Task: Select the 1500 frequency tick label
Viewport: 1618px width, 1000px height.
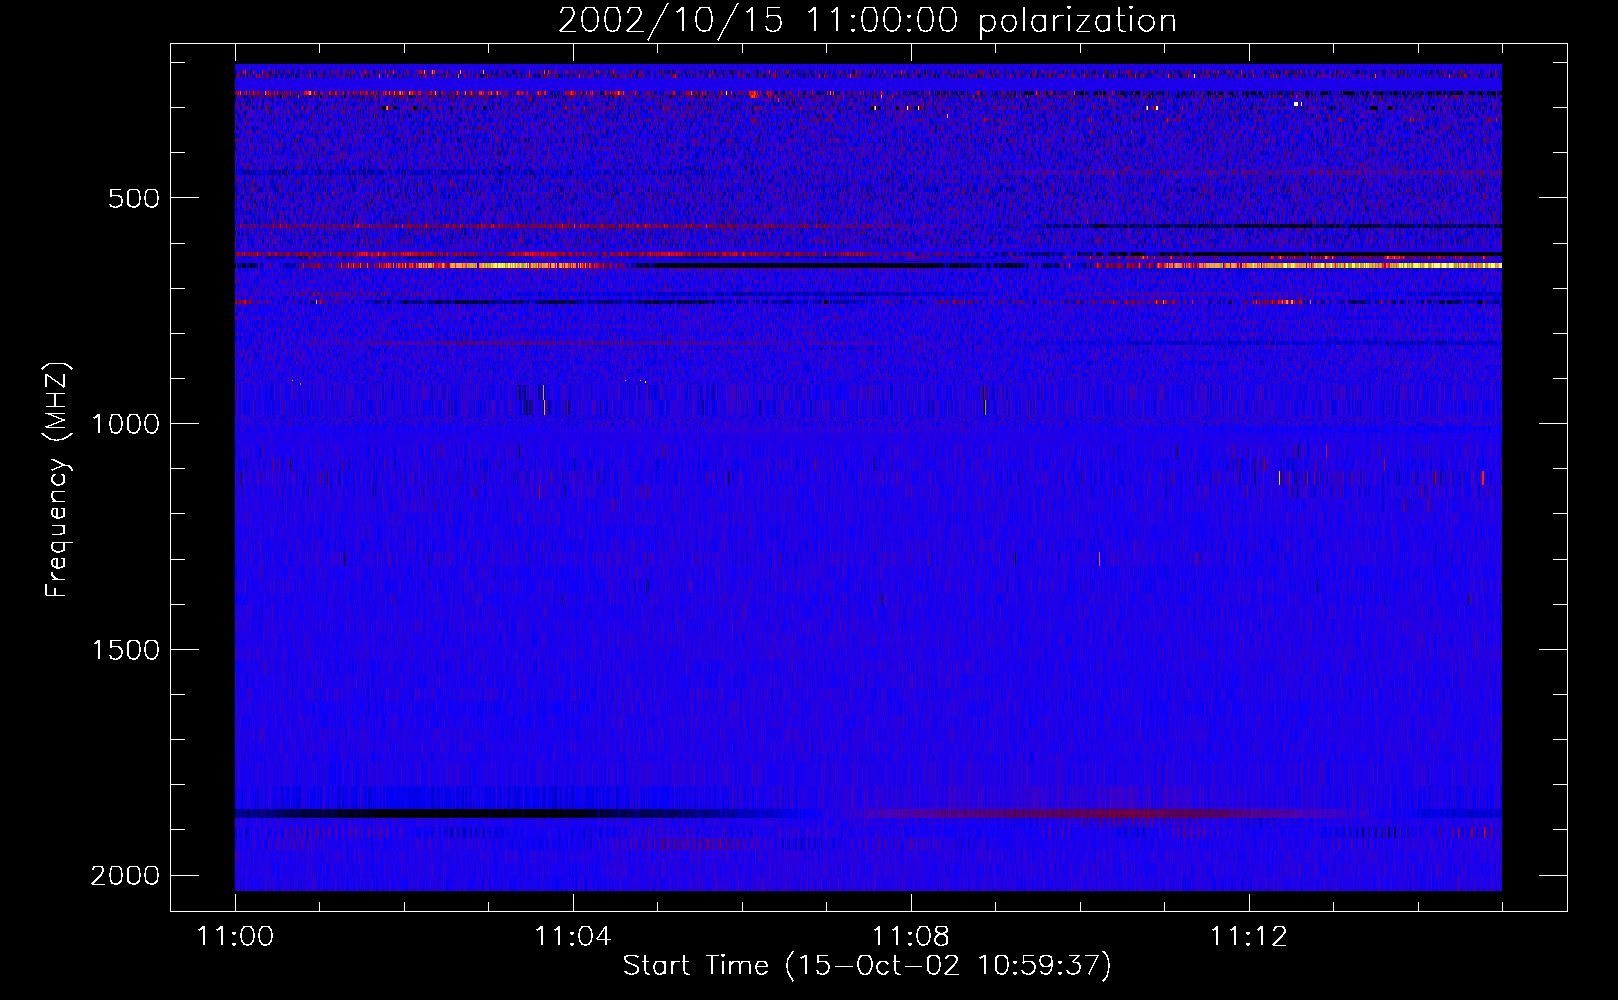Action: click(x=125, y=650)
